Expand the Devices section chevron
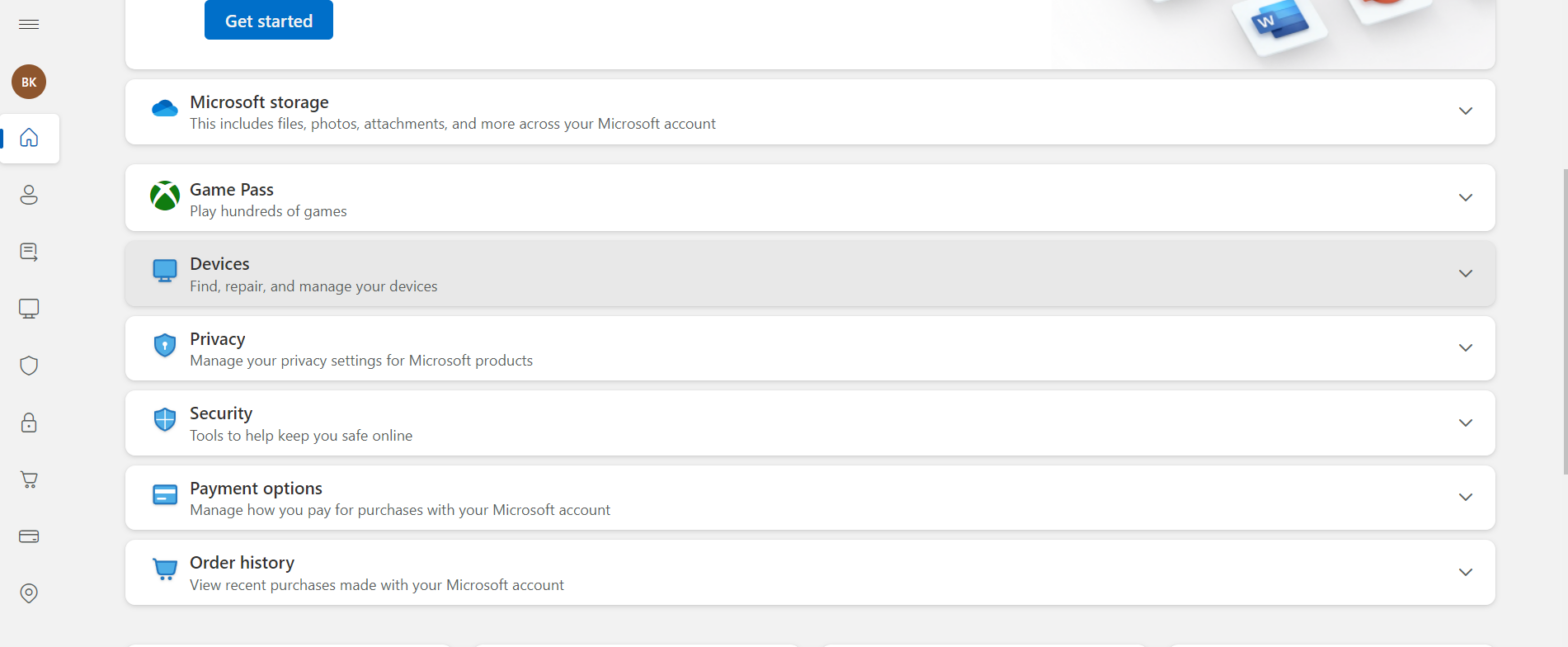Image resolution: width=1568 pixels, height=647 pixels. point(1465,273)
